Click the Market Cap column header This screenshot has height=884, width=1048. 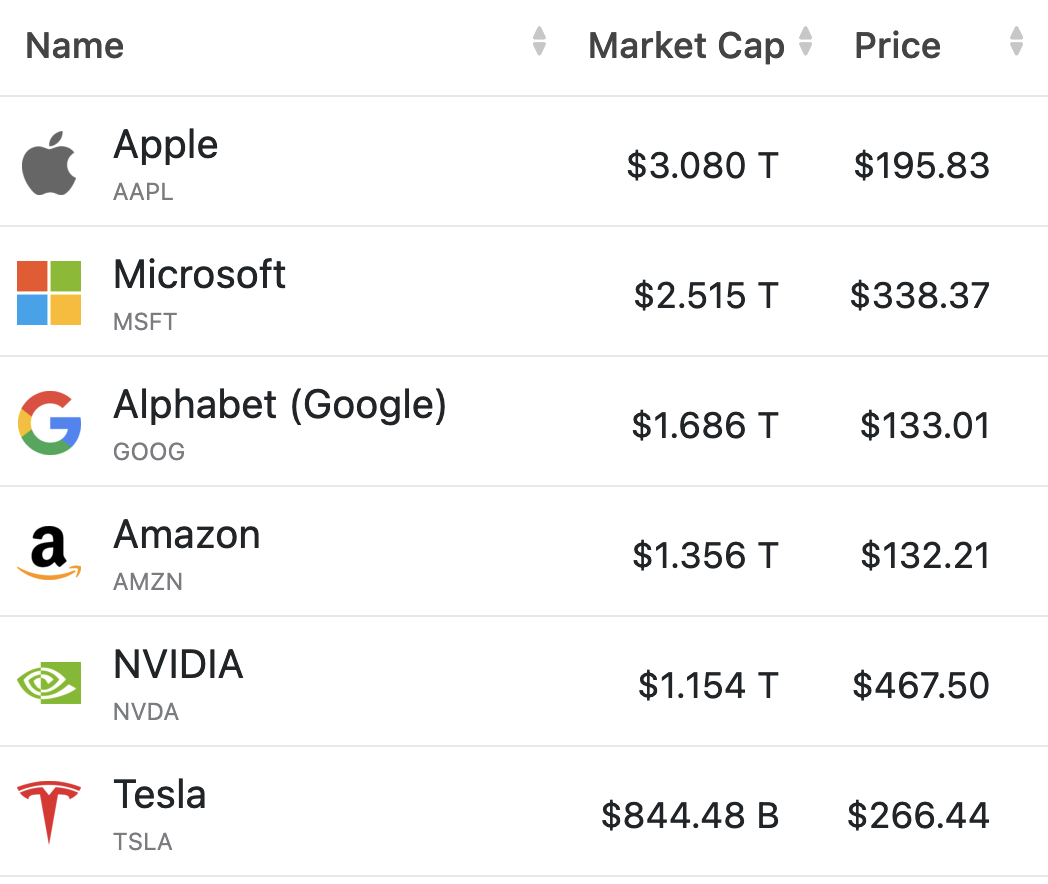(686, 46)
